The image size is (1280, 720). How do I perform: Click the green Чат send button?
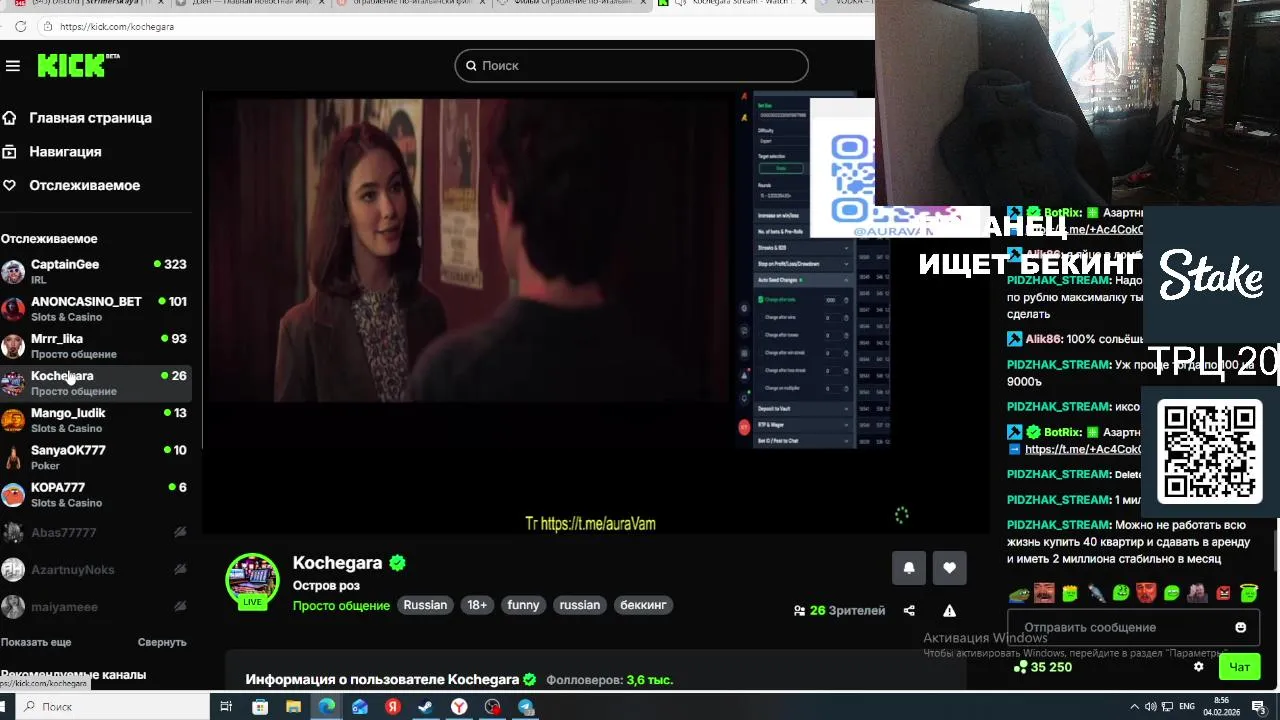[x=1240, y=667]
